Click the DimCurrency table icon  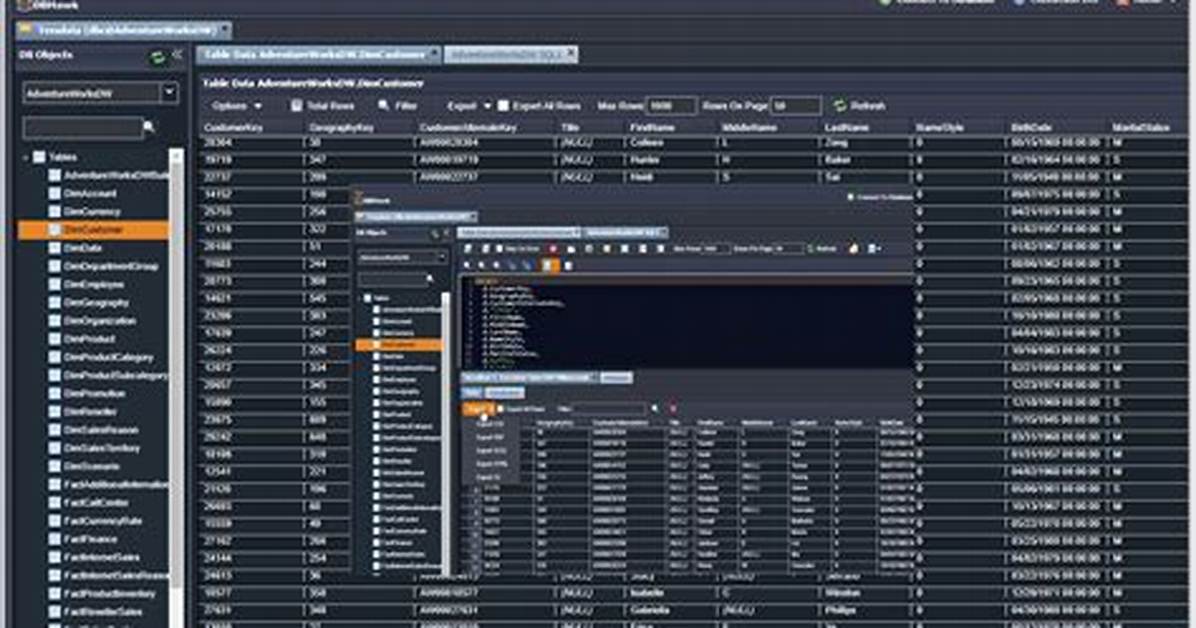[55, 211]
